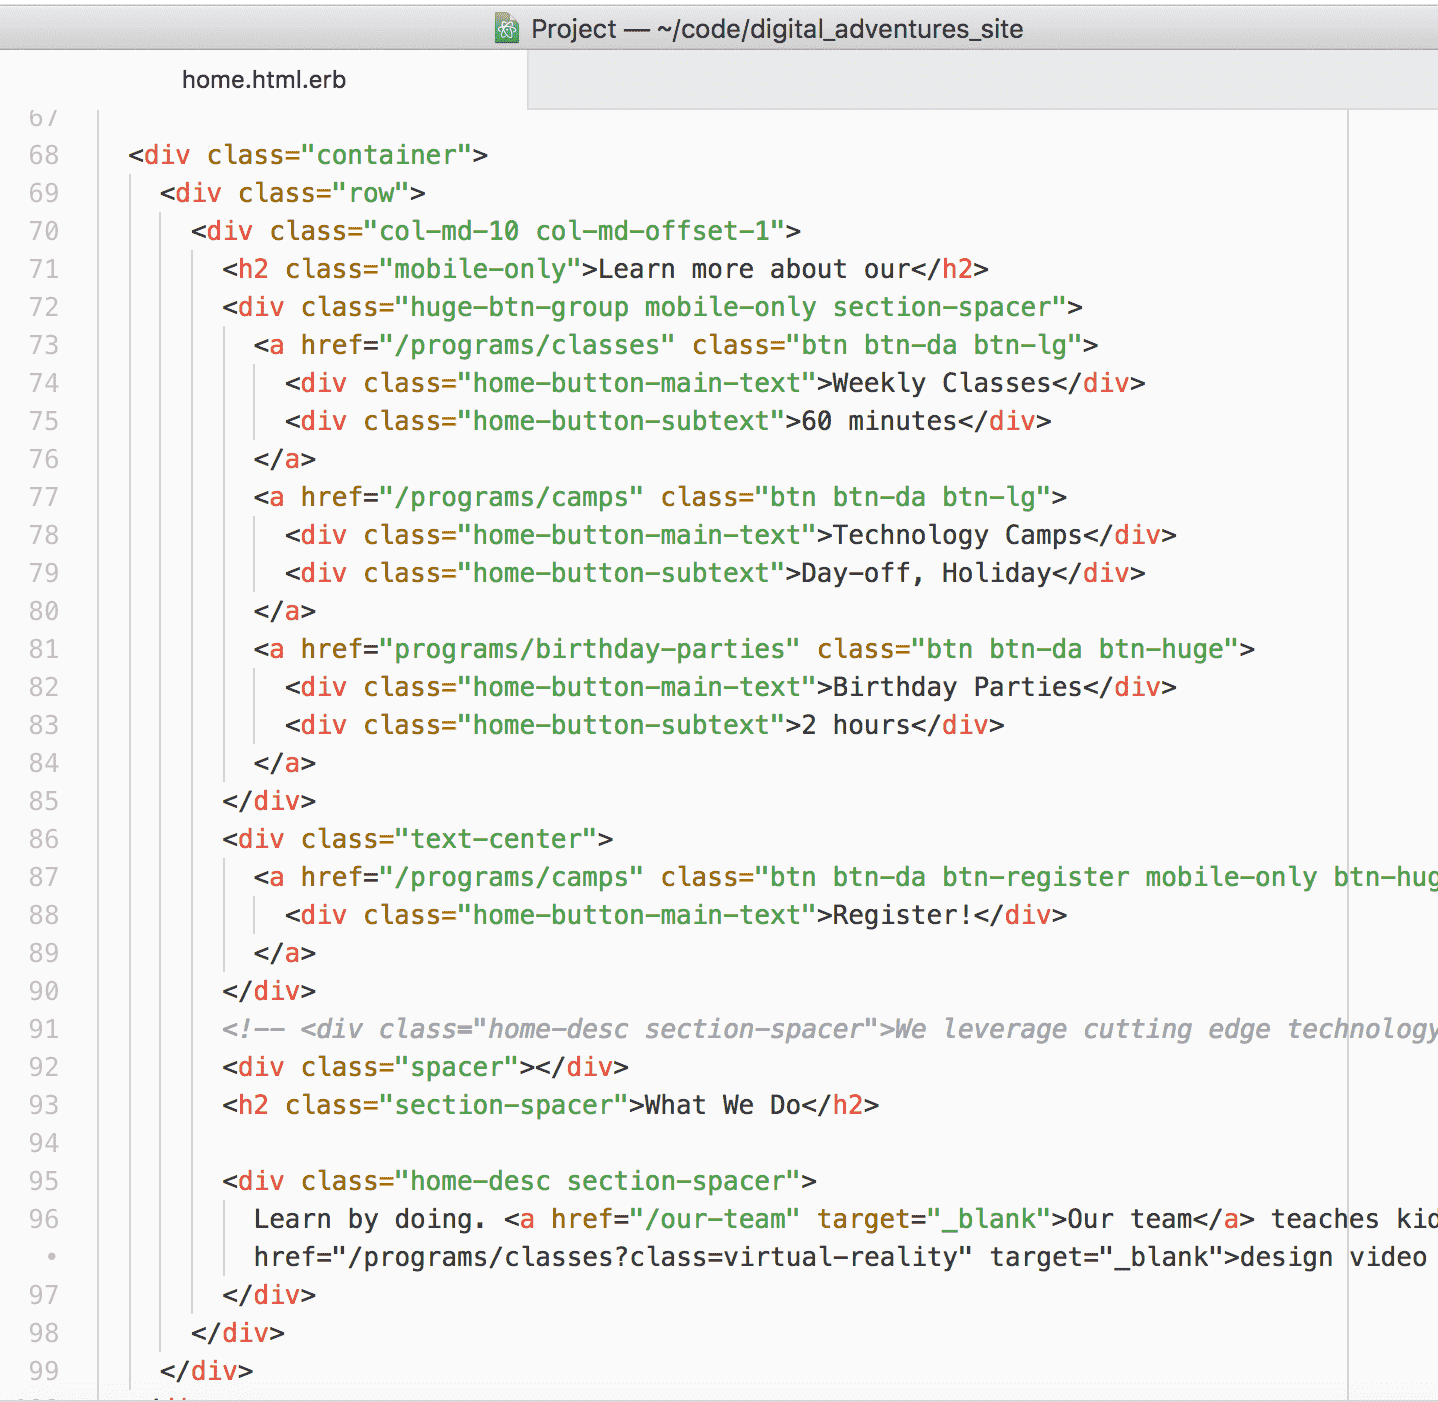Click the project title path in title bar
Viewport: 1438px width, 1402px height.
point(777,29)
